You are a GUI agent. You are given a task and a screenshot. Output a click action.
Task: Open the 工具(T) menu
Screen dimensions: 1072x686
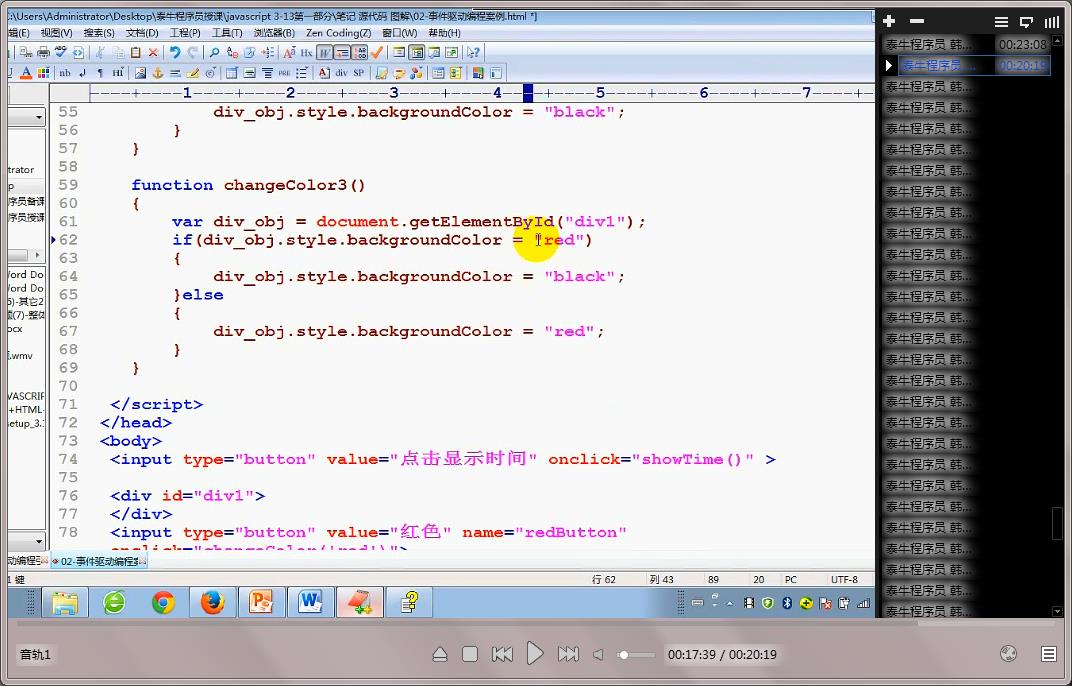[227, 33]
